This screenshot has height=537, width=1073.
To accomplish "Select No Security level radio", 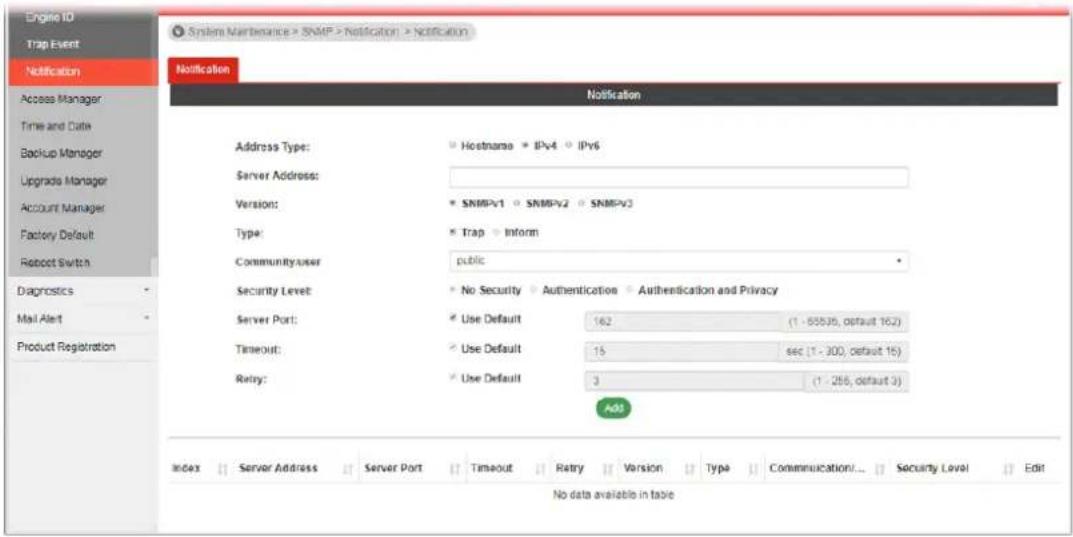I will point(453,290).
